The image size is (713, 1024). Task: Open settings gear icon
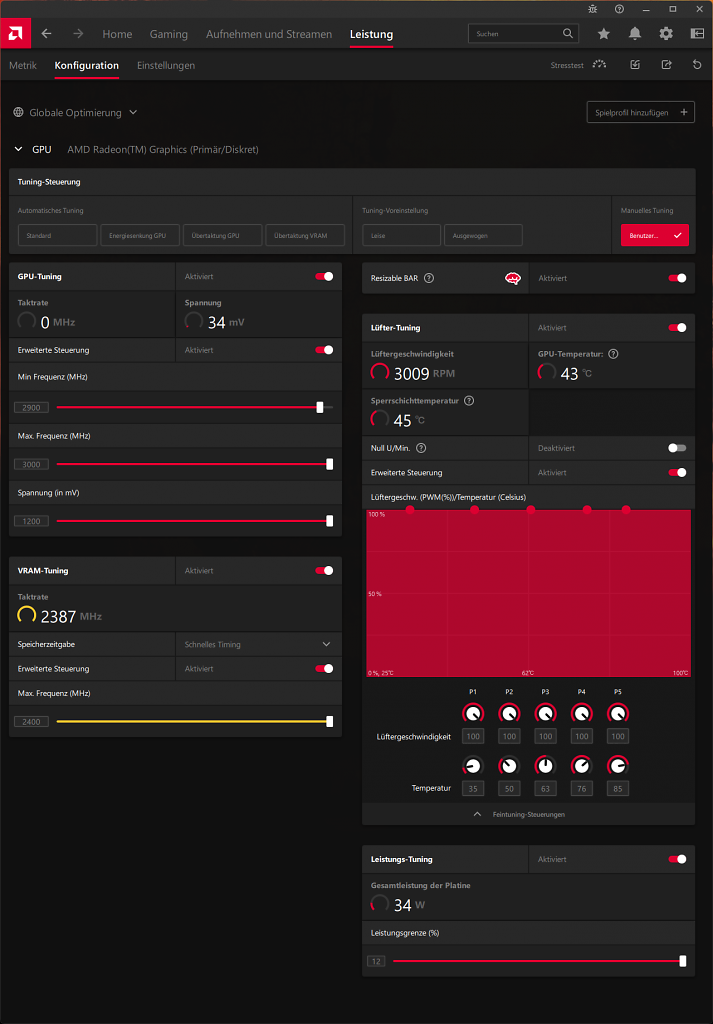pyautogui.click(x=666, y=34)
